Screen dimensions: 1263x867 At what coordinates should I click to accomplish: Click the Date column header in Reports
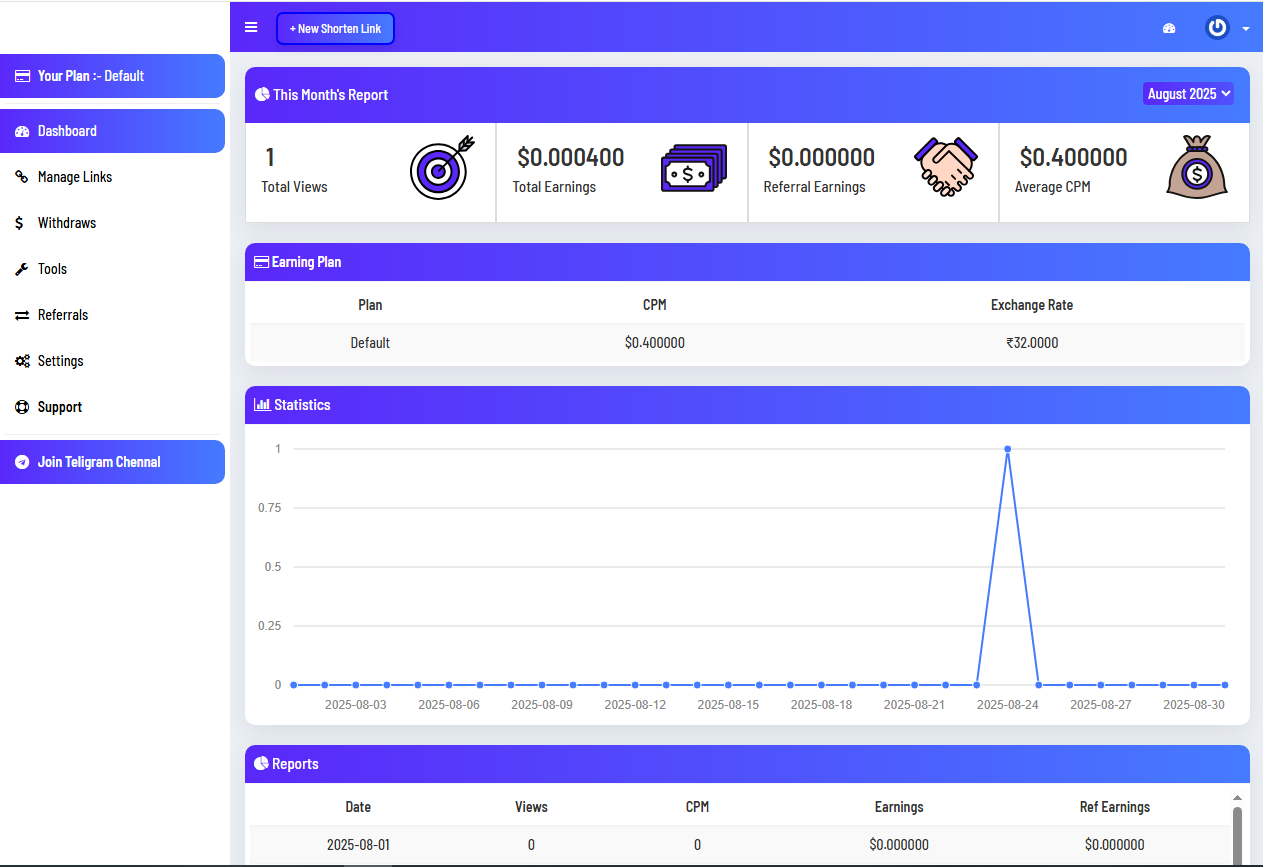tap(358, 807)
